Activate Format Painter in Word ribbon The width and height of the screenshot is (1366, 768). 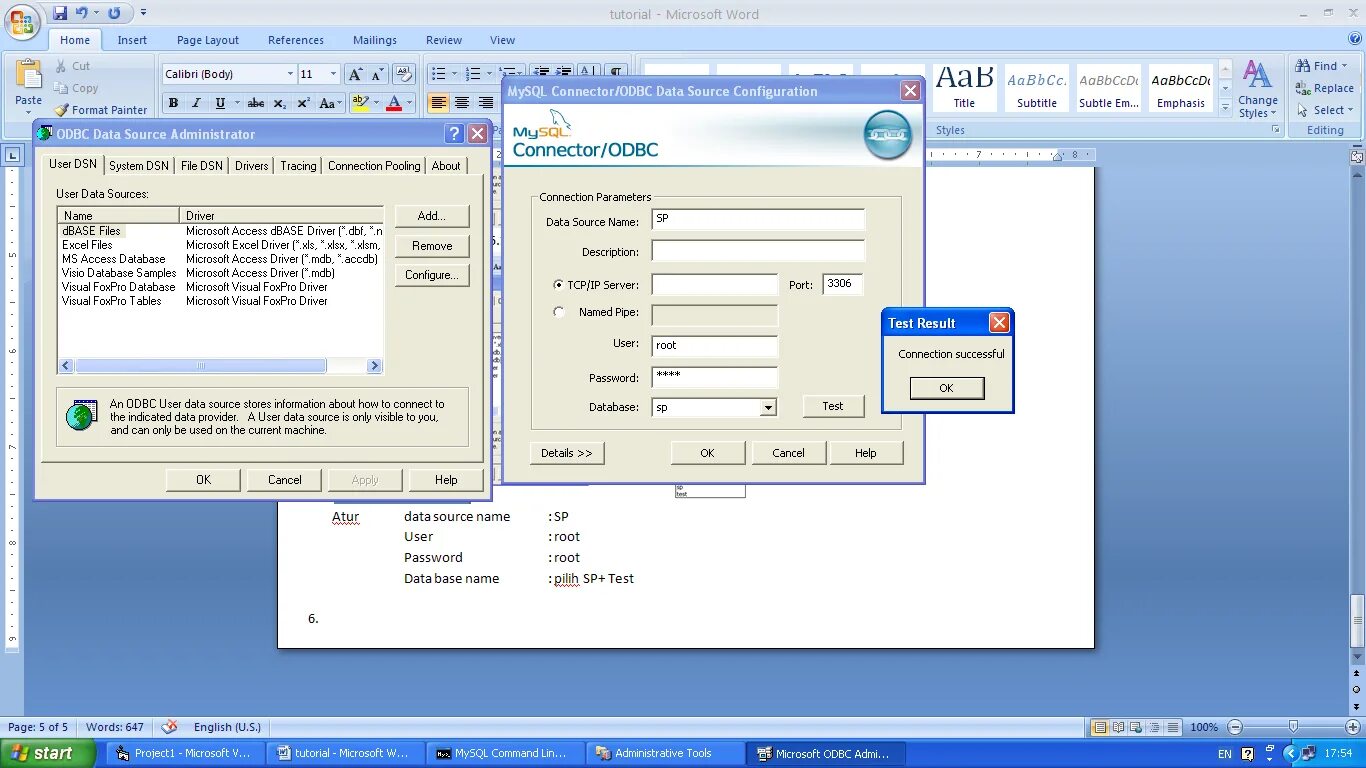(100, 110)
